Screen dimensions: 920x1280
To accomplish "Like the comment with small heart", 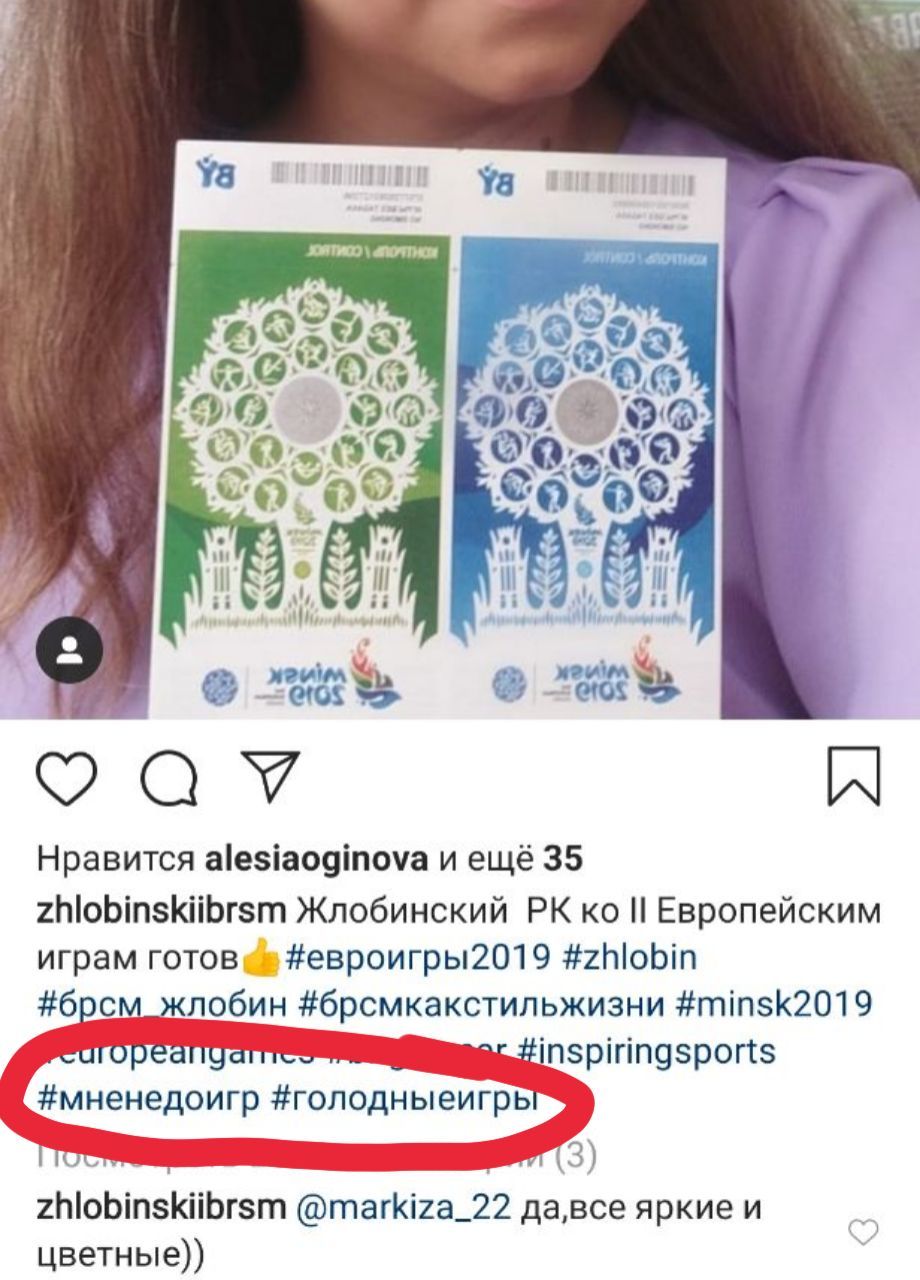I will coord(863,1232).
